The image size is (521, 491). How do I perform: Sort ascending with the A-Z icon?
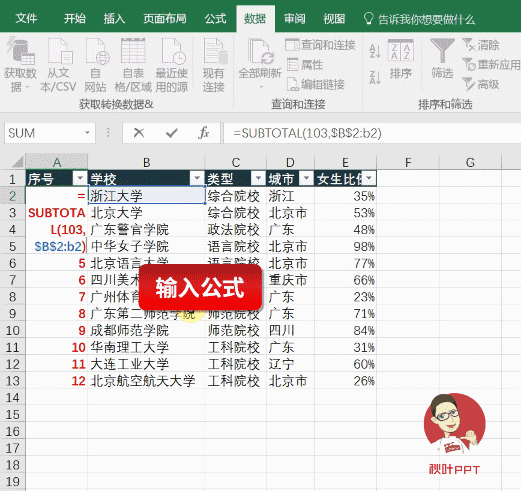click(x=375, y=51)
